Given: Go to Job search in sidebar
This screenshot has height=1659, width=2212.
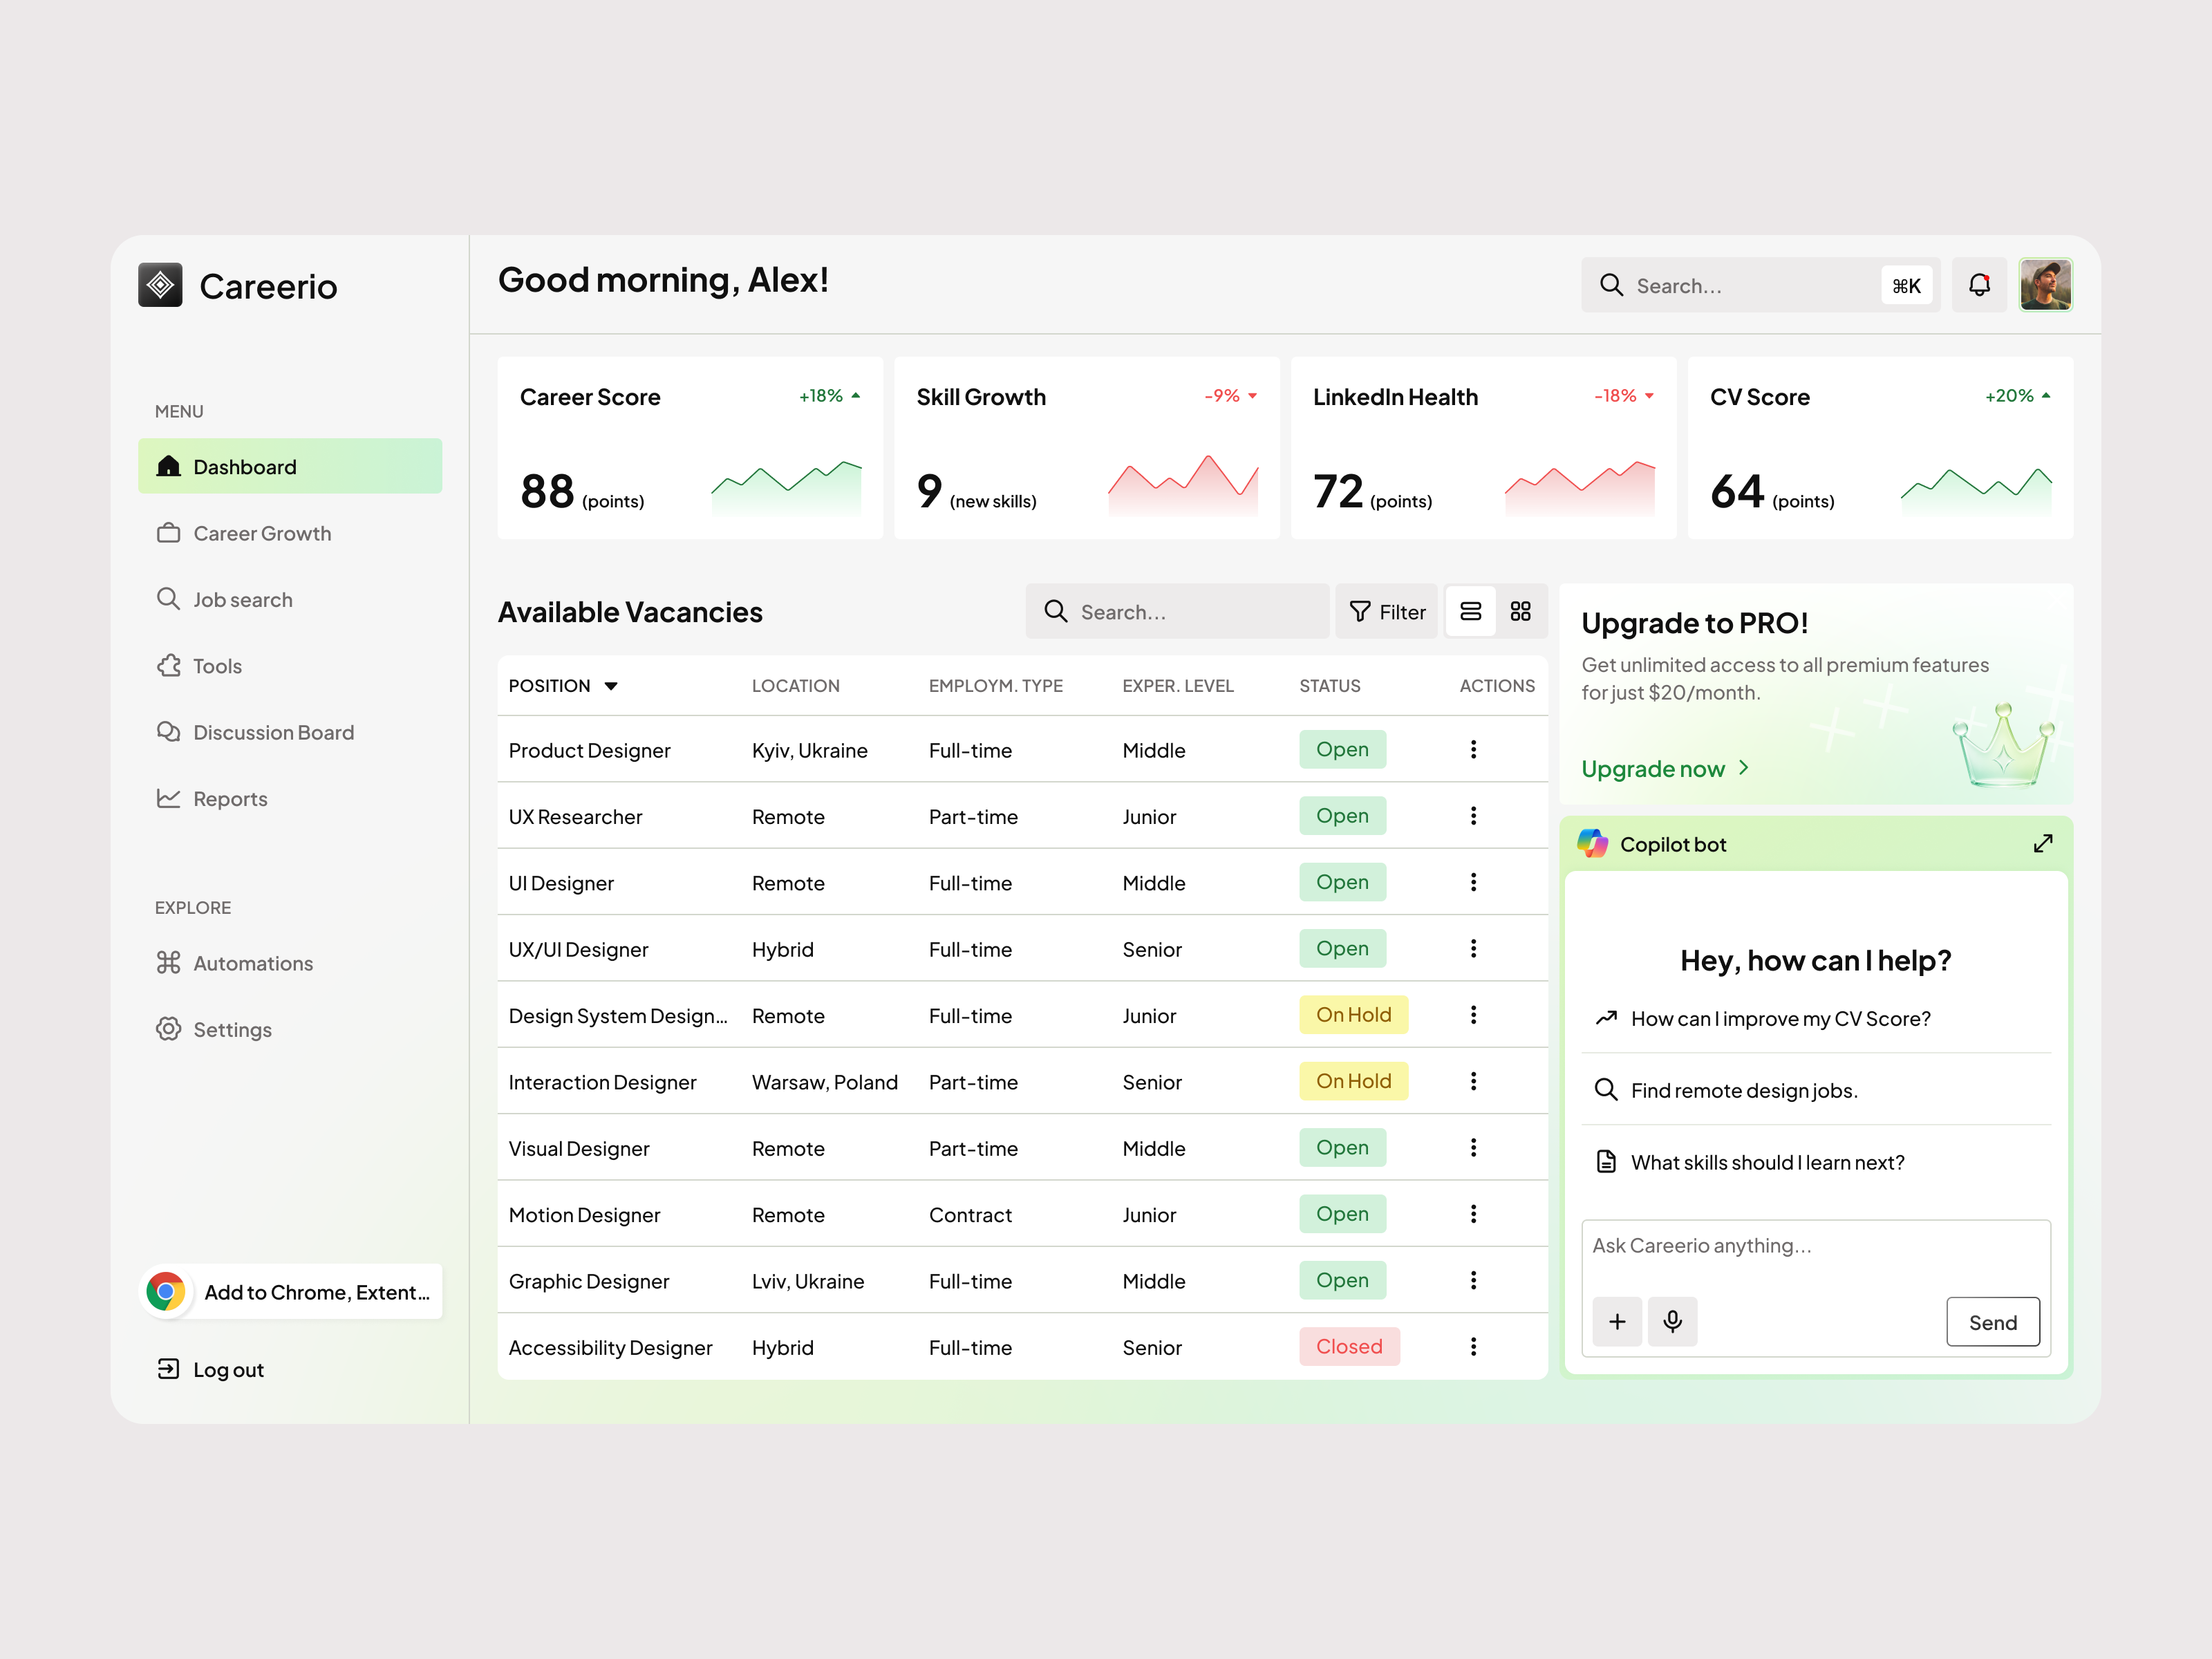Looking at the screenshot, I should 290,599.
